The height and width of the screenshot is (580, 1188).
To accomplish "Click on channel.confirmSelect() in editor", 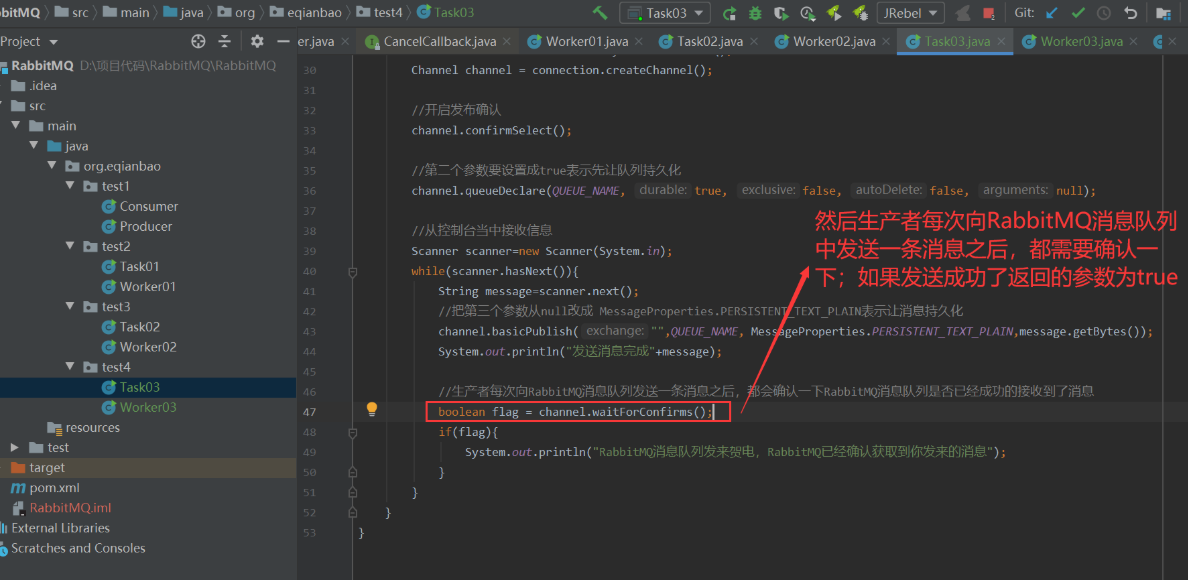I will 492,130.
